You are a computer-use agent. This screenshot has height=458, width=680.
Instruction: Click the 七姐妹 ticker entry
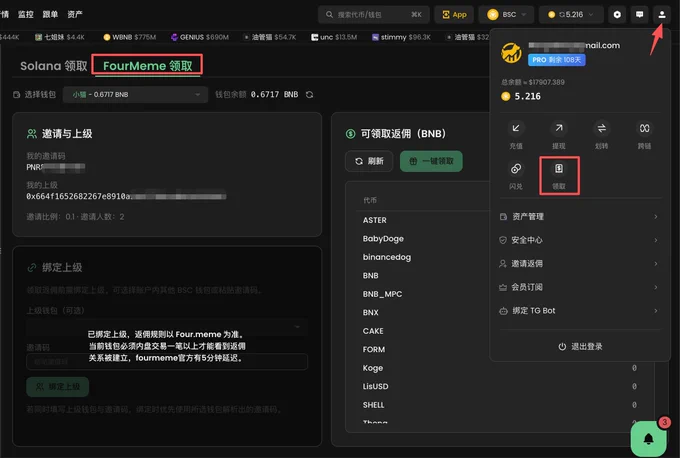tap(60, 37)
